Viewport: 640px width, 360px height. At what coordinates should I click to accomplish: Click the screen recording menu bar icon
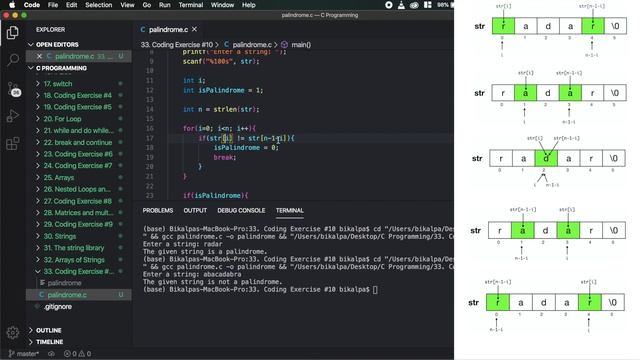(x=389, y=5)
